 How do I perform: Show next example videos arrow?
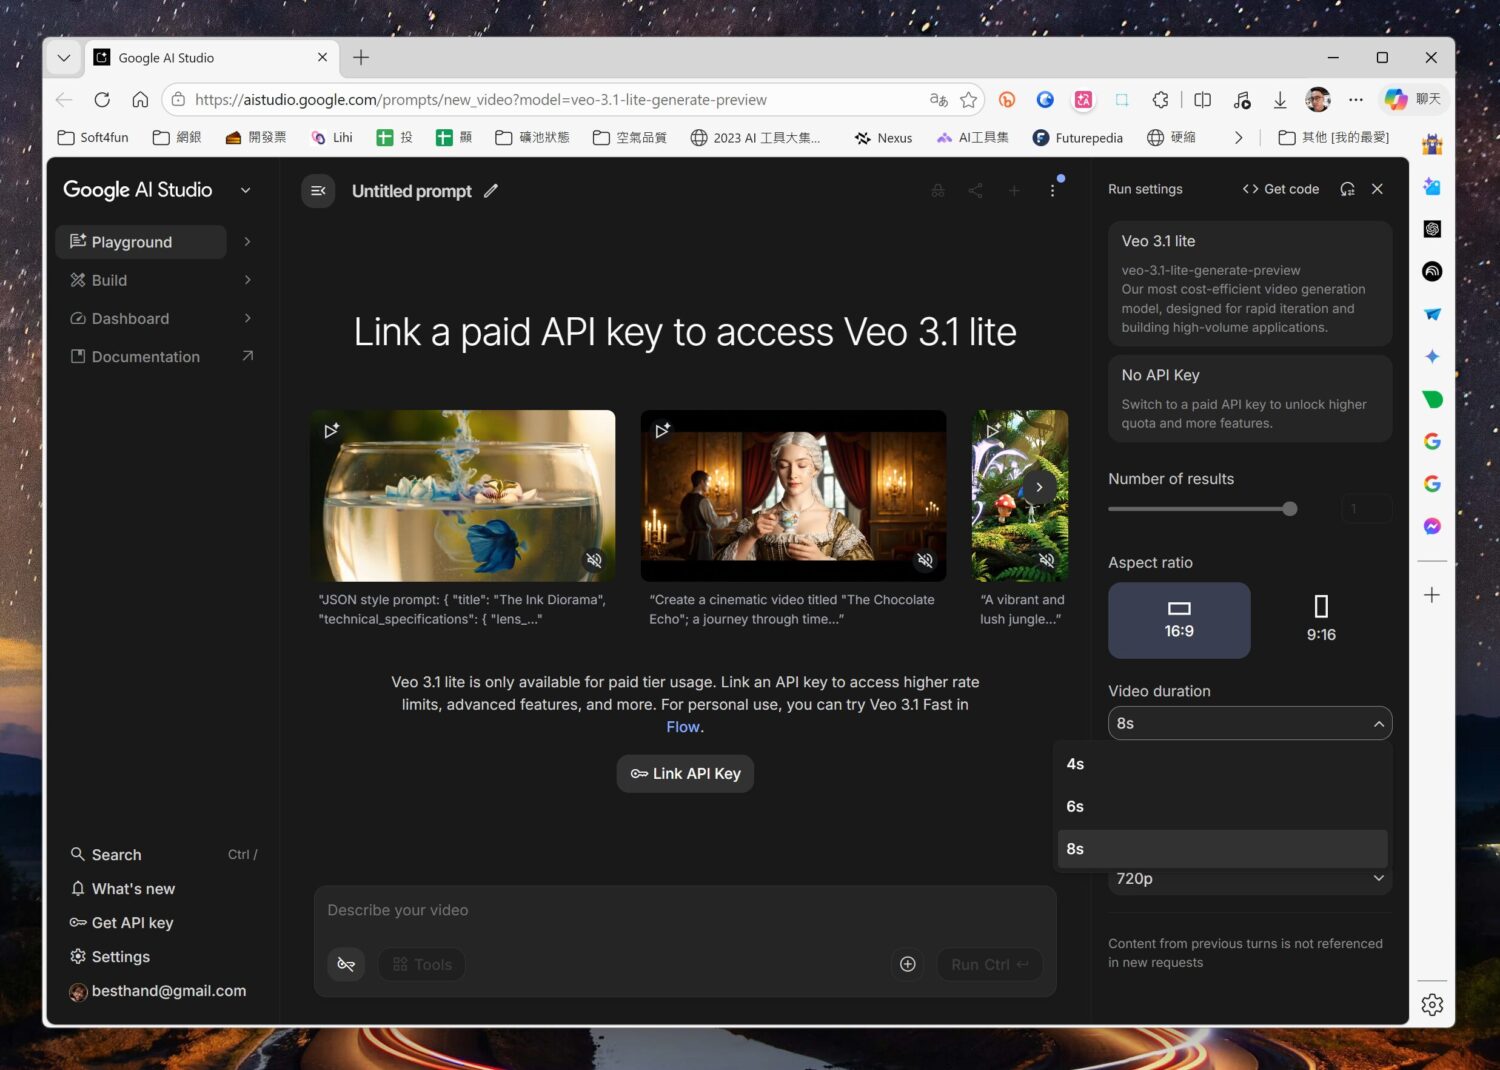1039,487
